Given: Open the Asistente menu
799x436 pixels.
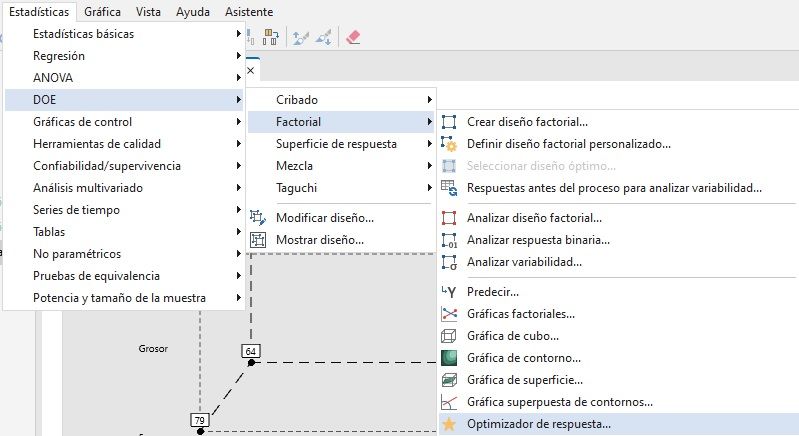Looking at the screenshot, I should click(x=249, y=12).
